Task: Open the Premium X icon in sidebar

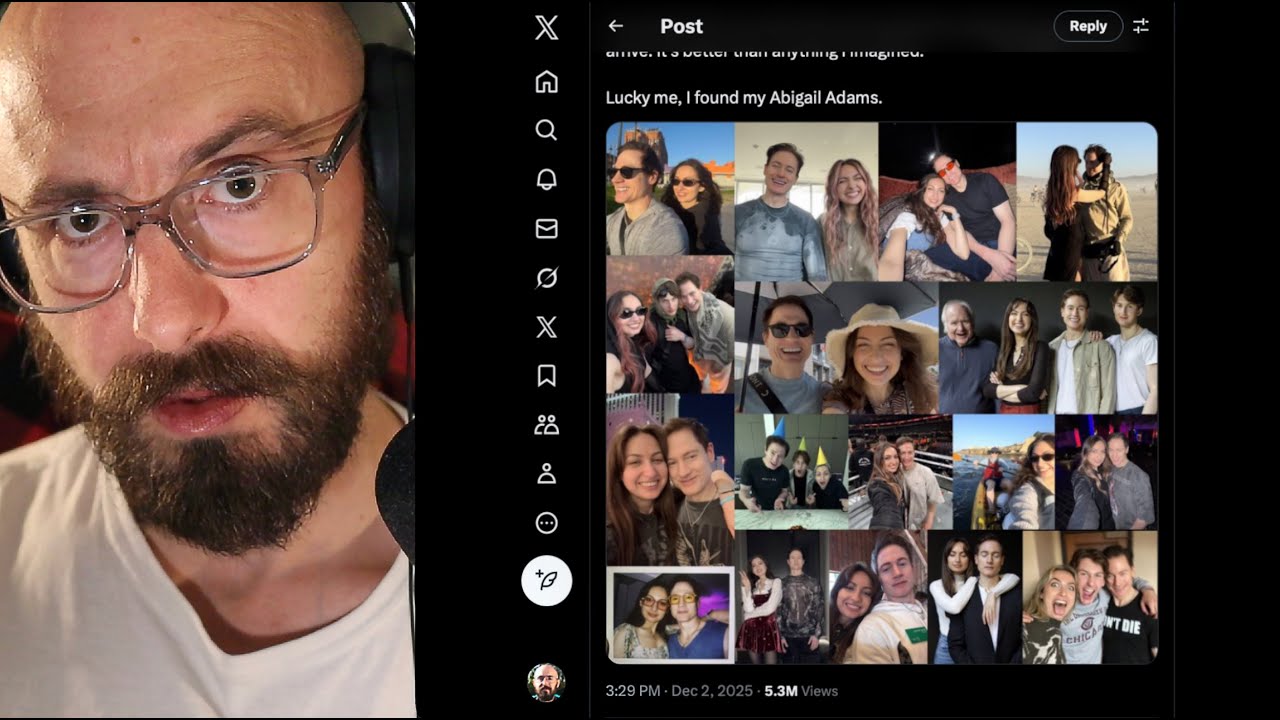Action: tap(546, 327)
